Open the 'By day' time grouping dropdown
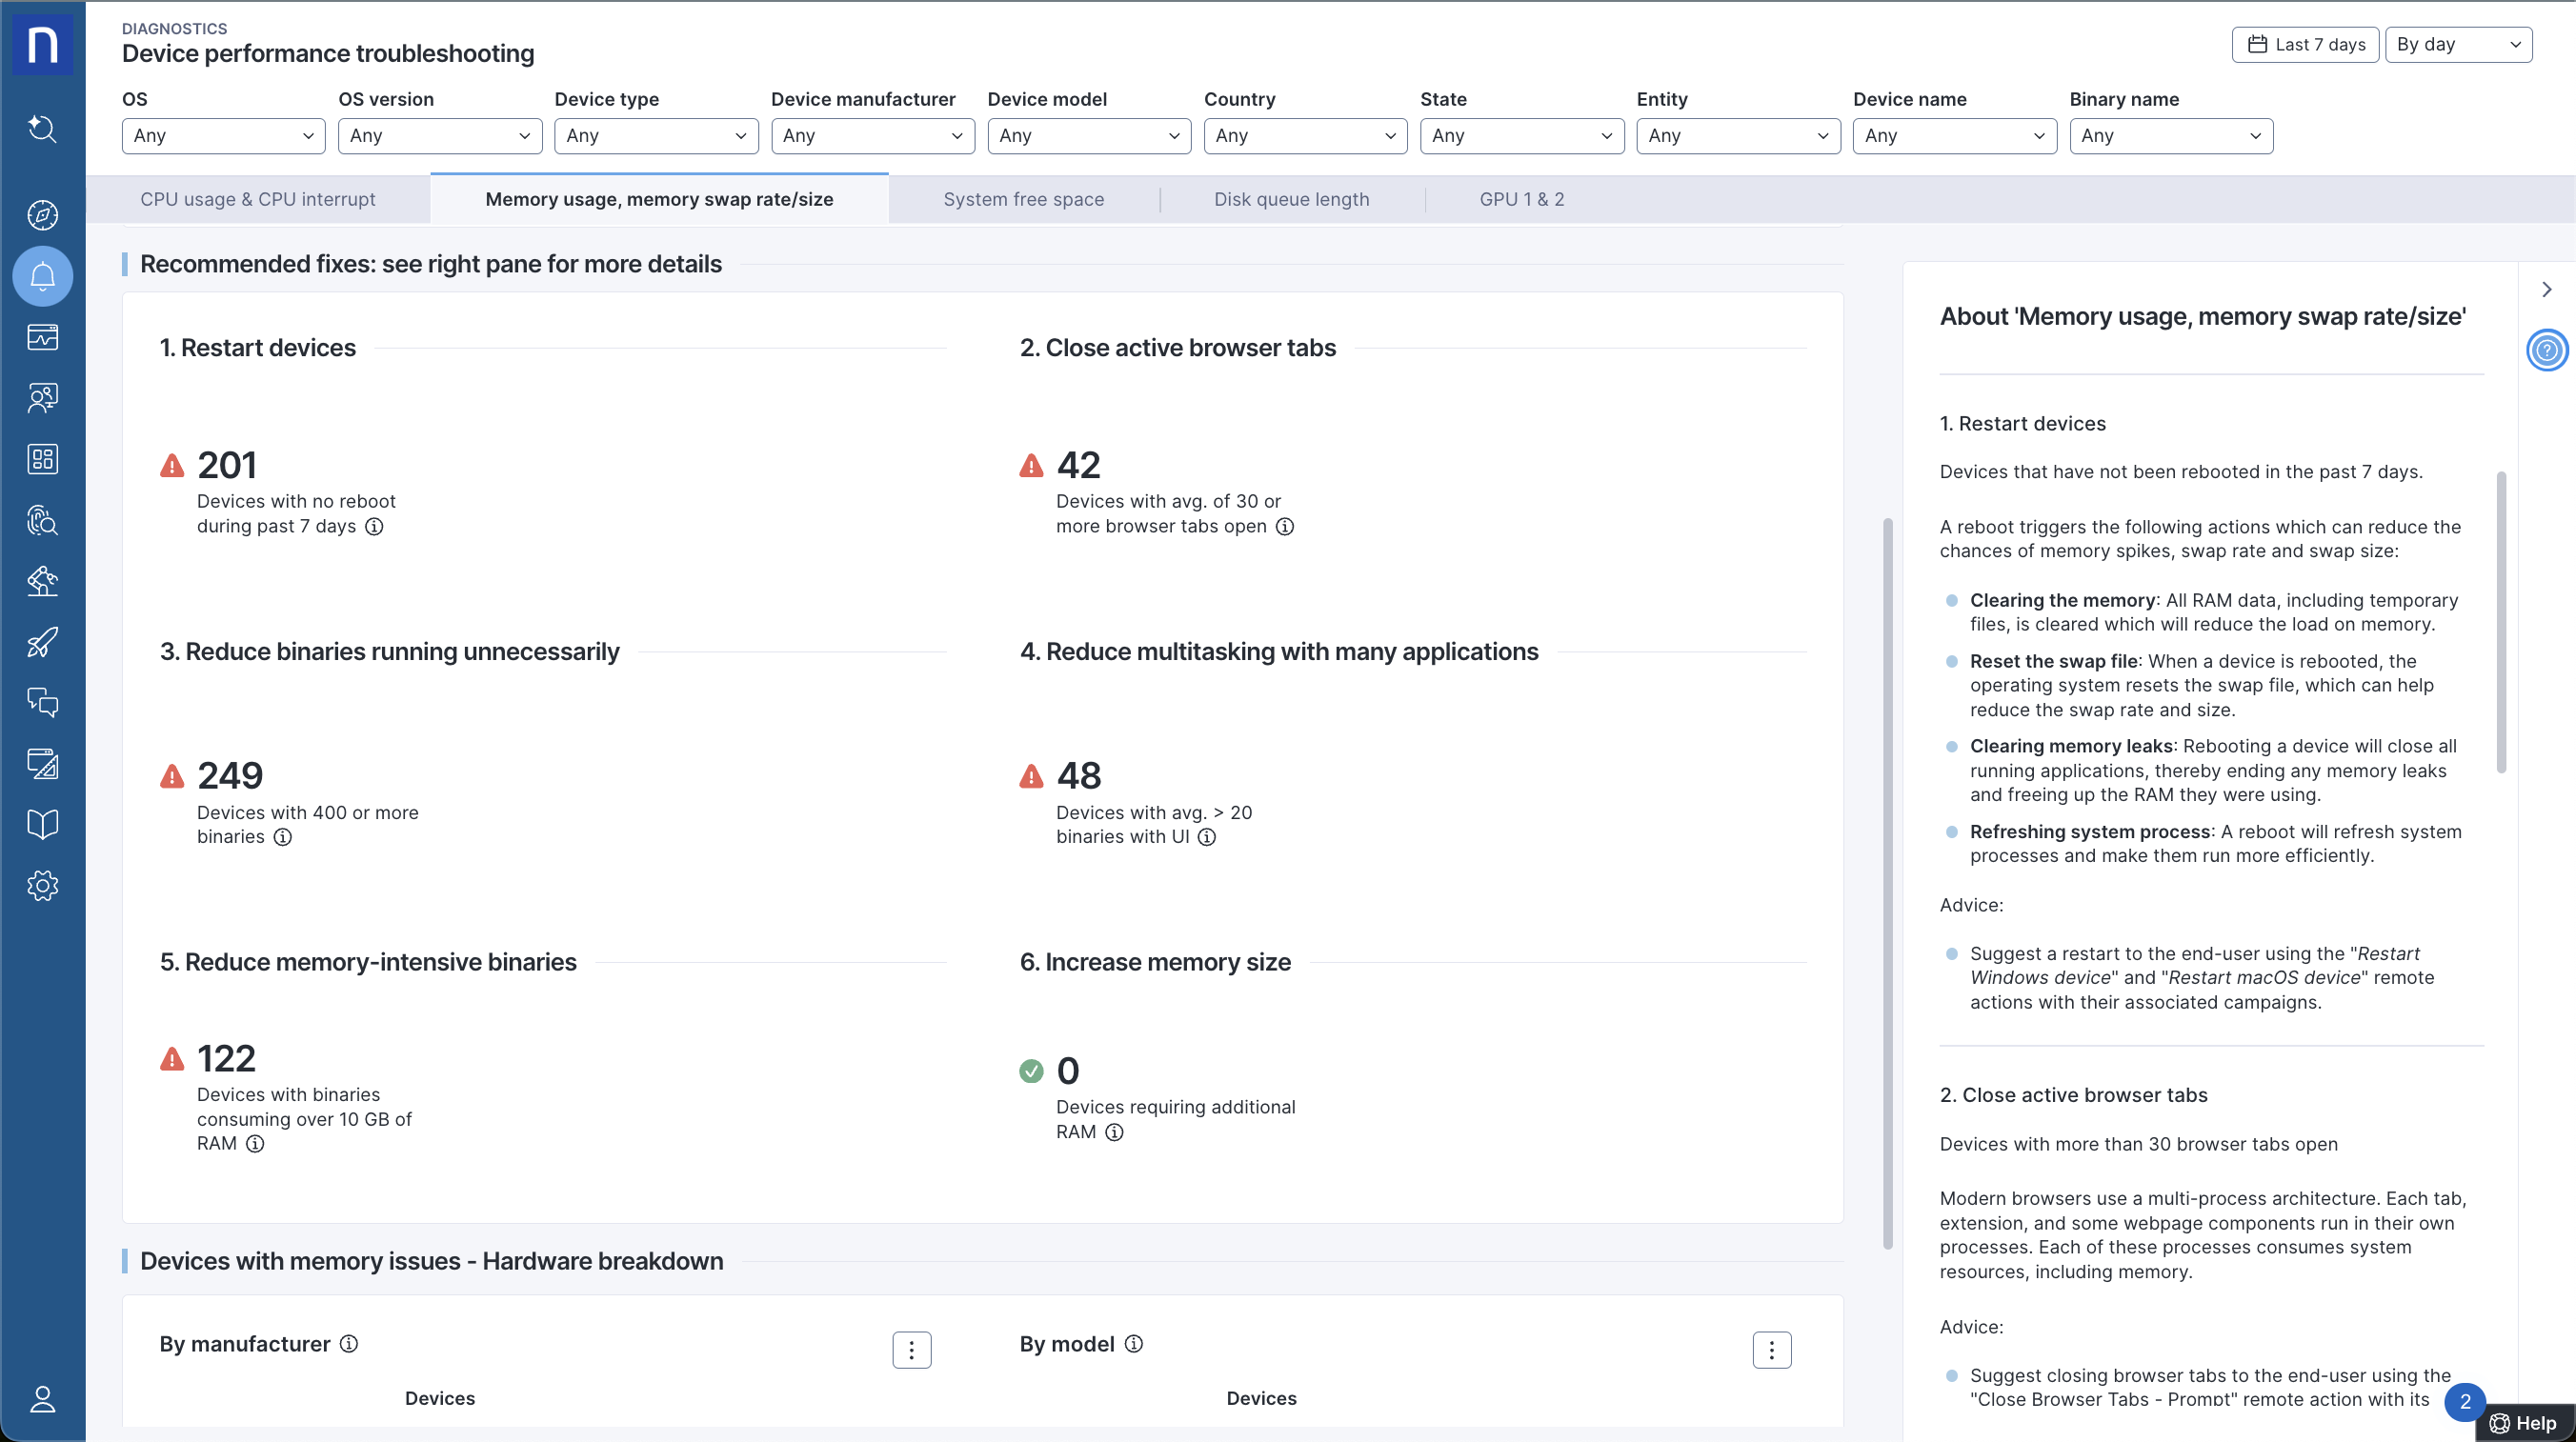 (x=2458, y=43)
